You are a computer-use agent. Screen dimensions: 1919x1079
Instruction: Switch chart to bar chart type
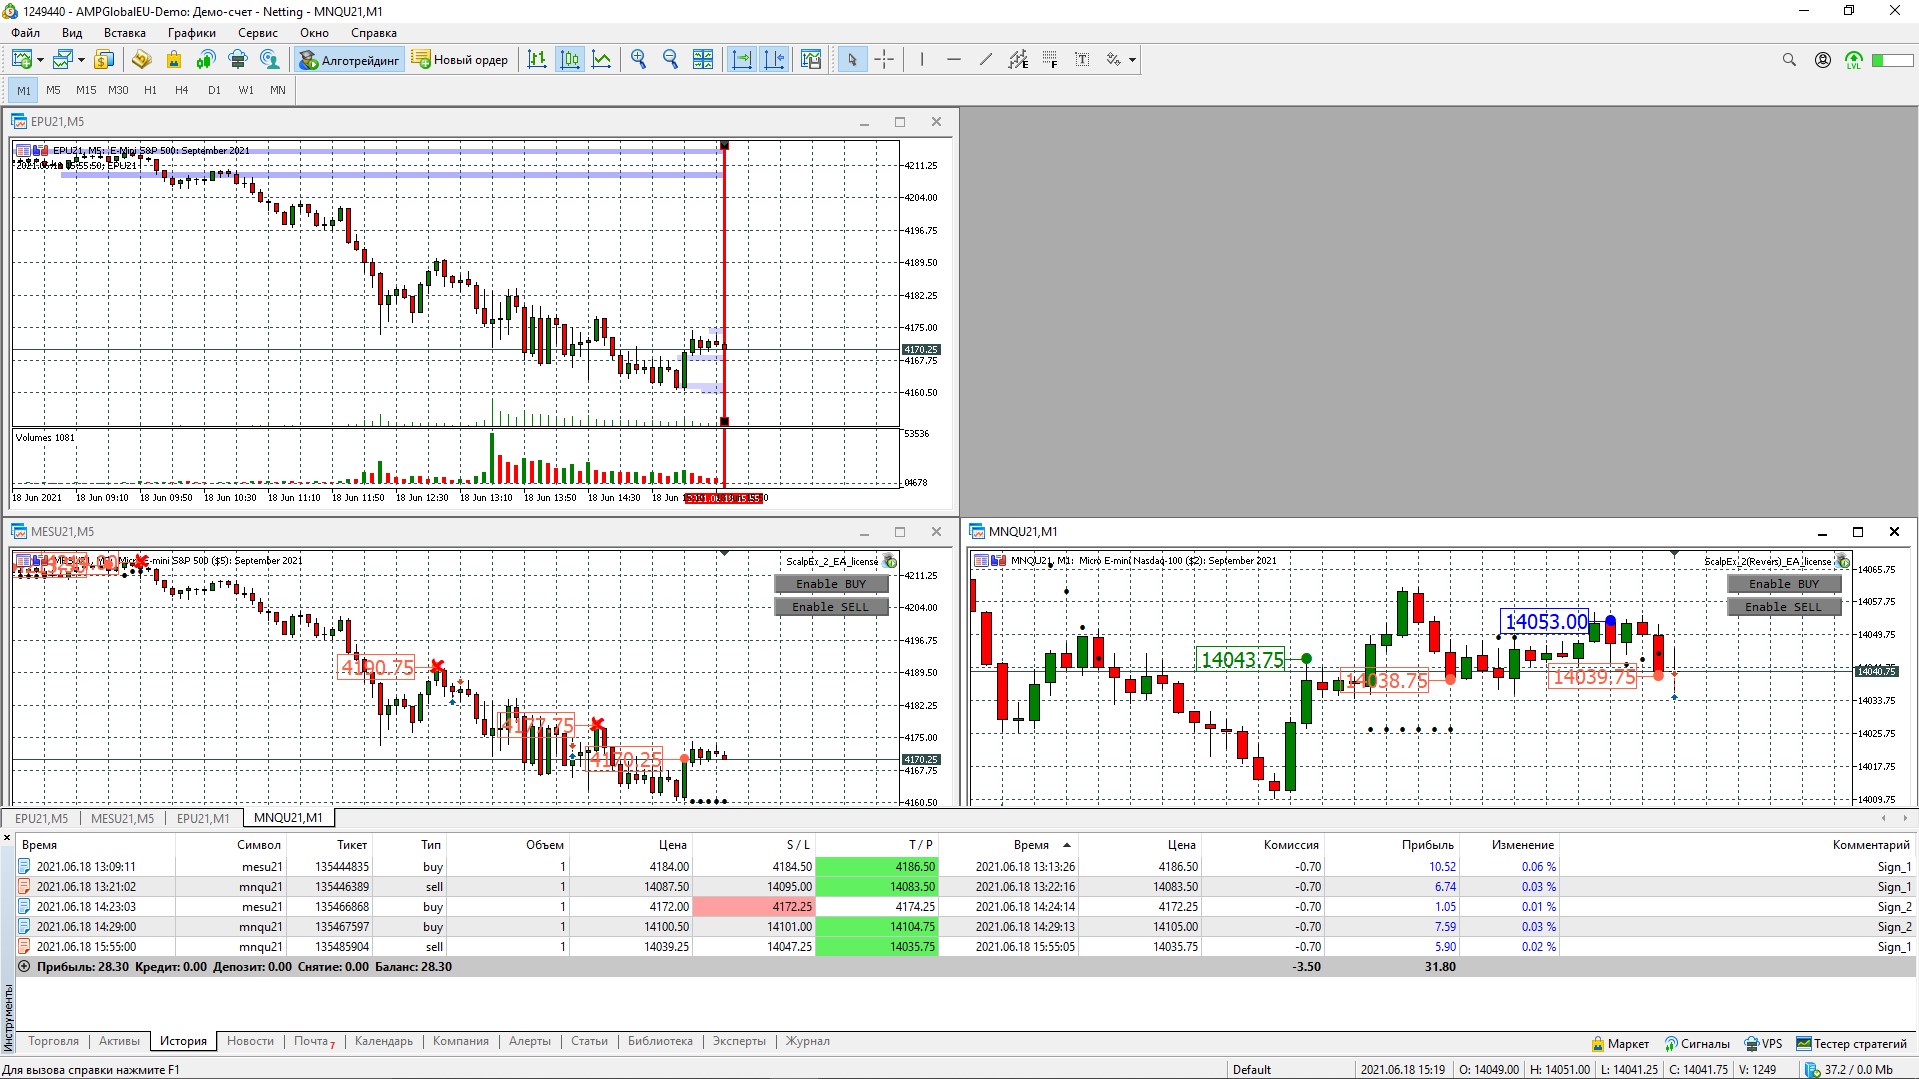pyautogui.click(x=537, y=60)
